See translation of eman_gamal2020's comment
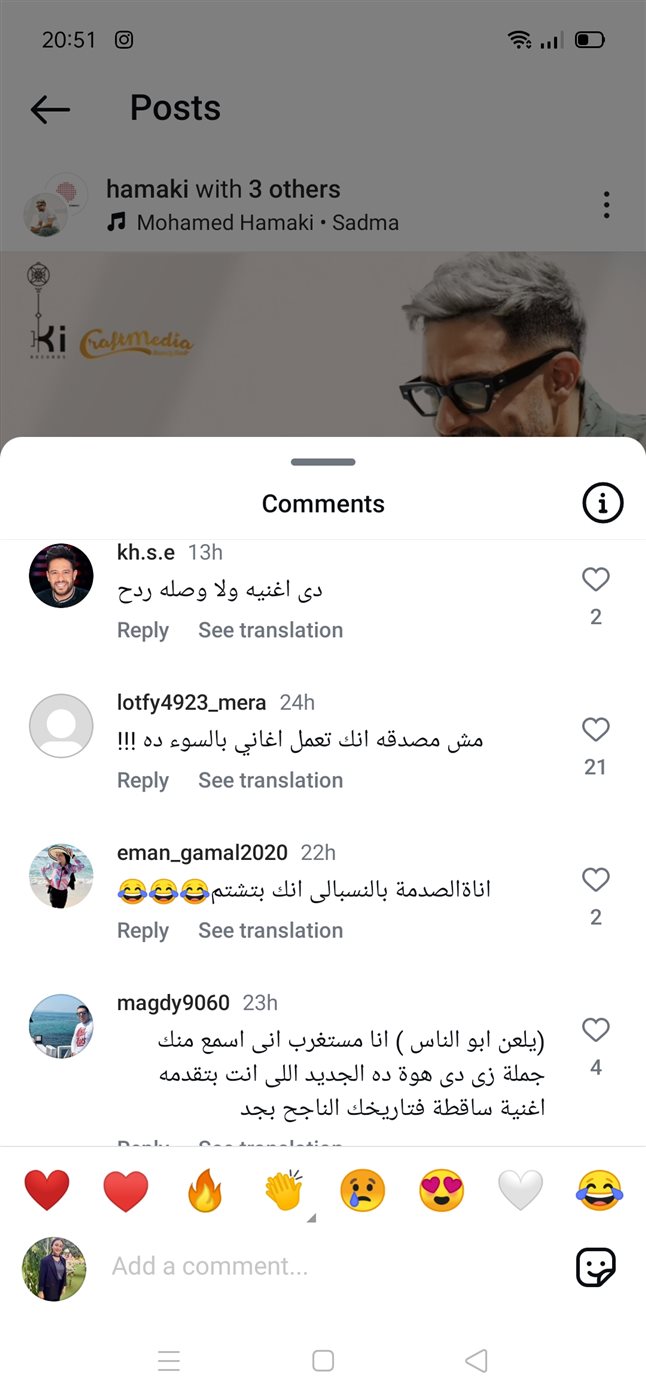Viewport: 646px width, 1400px height. [270, 930]
